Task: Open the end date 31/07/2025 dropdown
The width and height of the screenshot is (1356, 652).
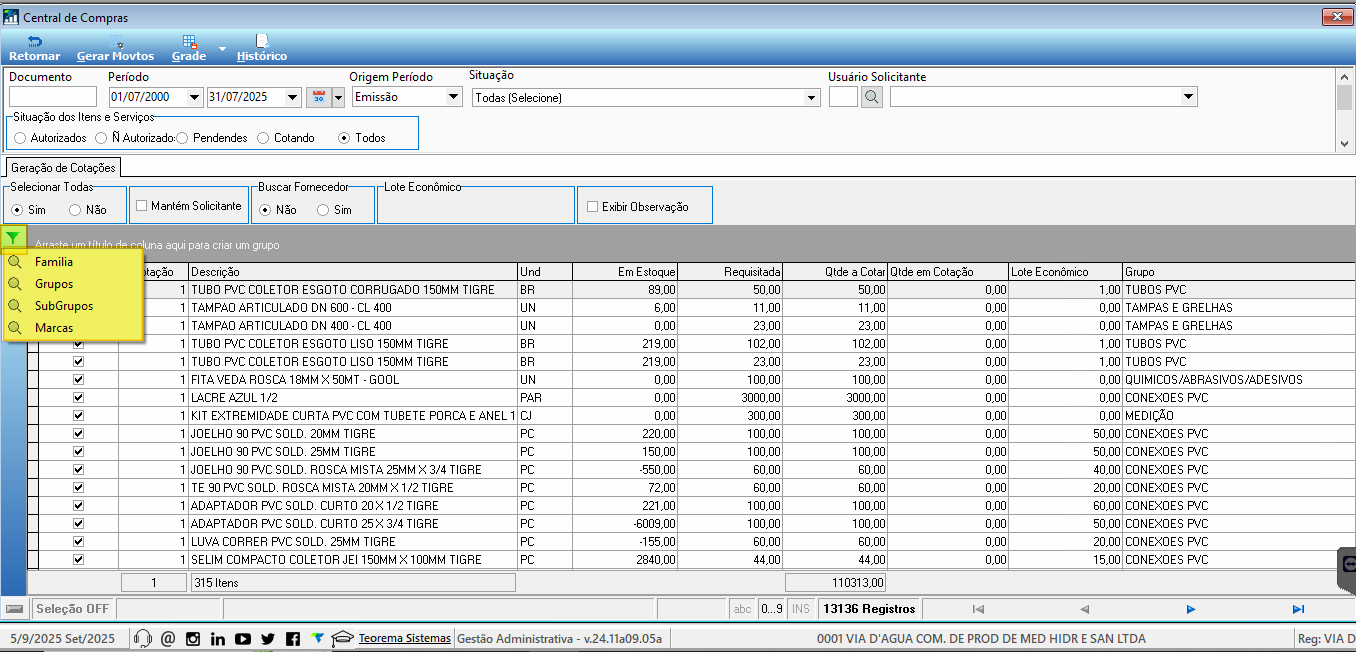Action: click(x=293, y=97)
